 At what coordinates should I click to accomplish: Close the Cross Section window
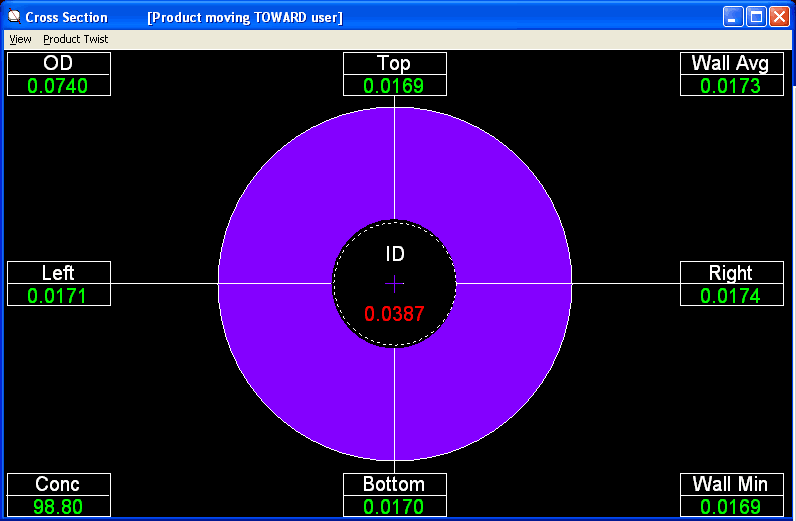(x=779, y=17)
